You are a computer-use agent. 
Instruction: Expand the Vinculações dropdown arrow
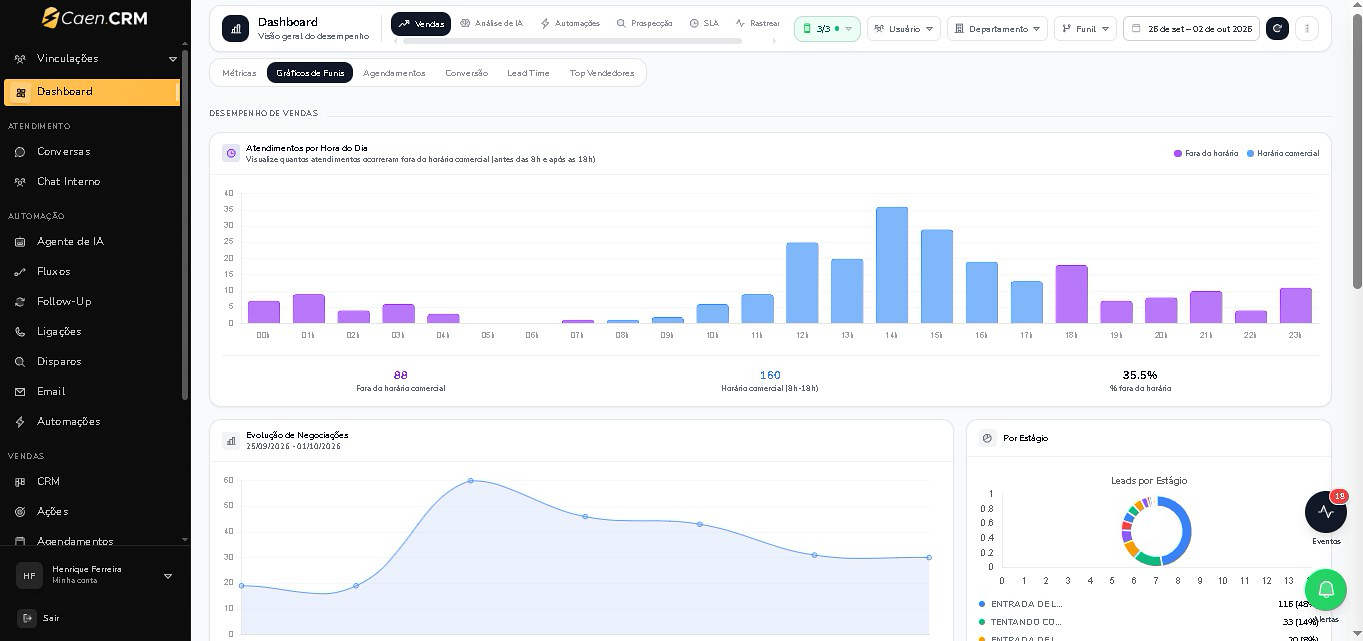pyautogui.click(x=172, y=59)
